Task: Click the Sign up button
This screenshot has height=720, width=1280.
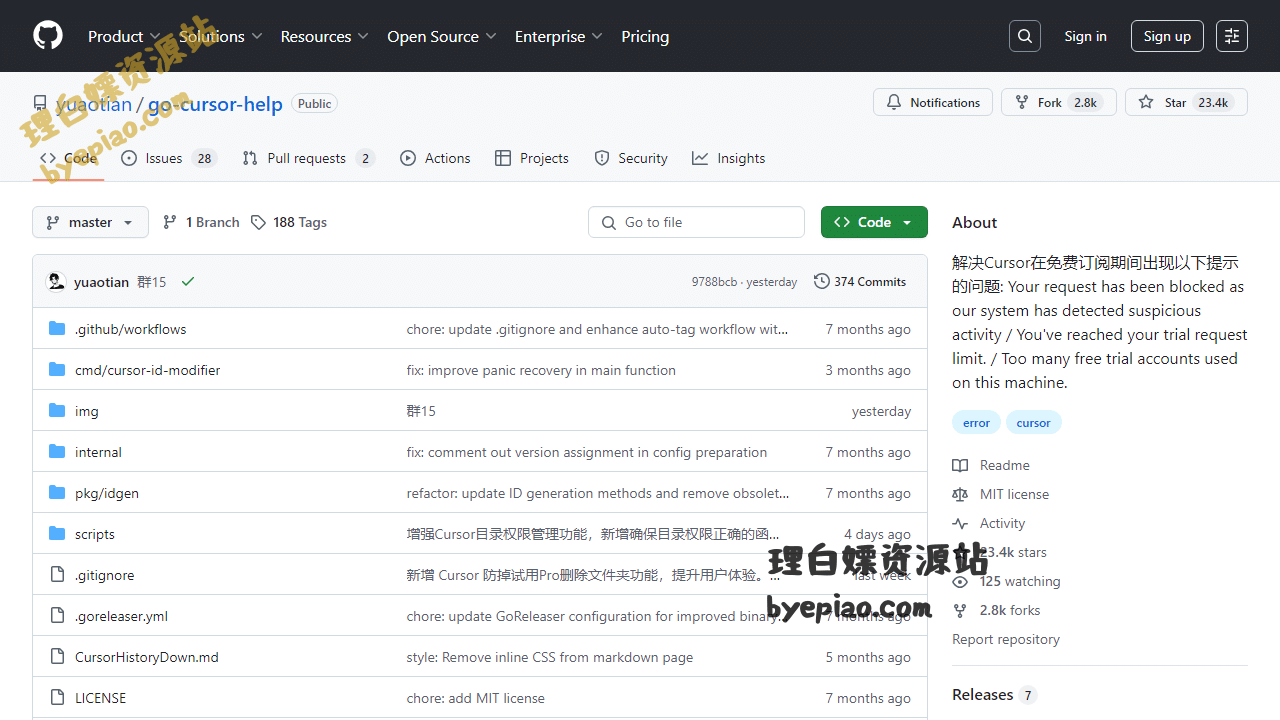Action: point(1167,36)
